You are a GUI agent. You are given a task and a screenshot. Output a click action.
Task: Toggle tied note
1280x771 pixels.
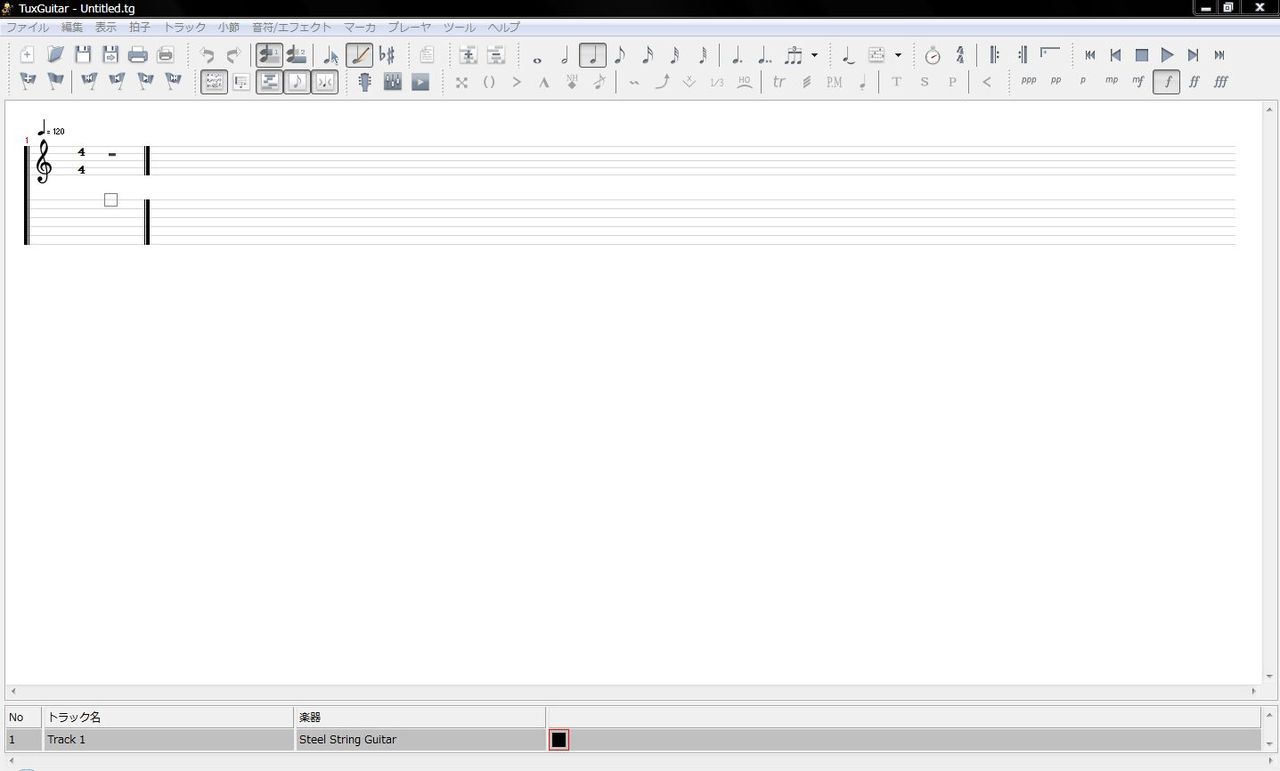point(848,55)
